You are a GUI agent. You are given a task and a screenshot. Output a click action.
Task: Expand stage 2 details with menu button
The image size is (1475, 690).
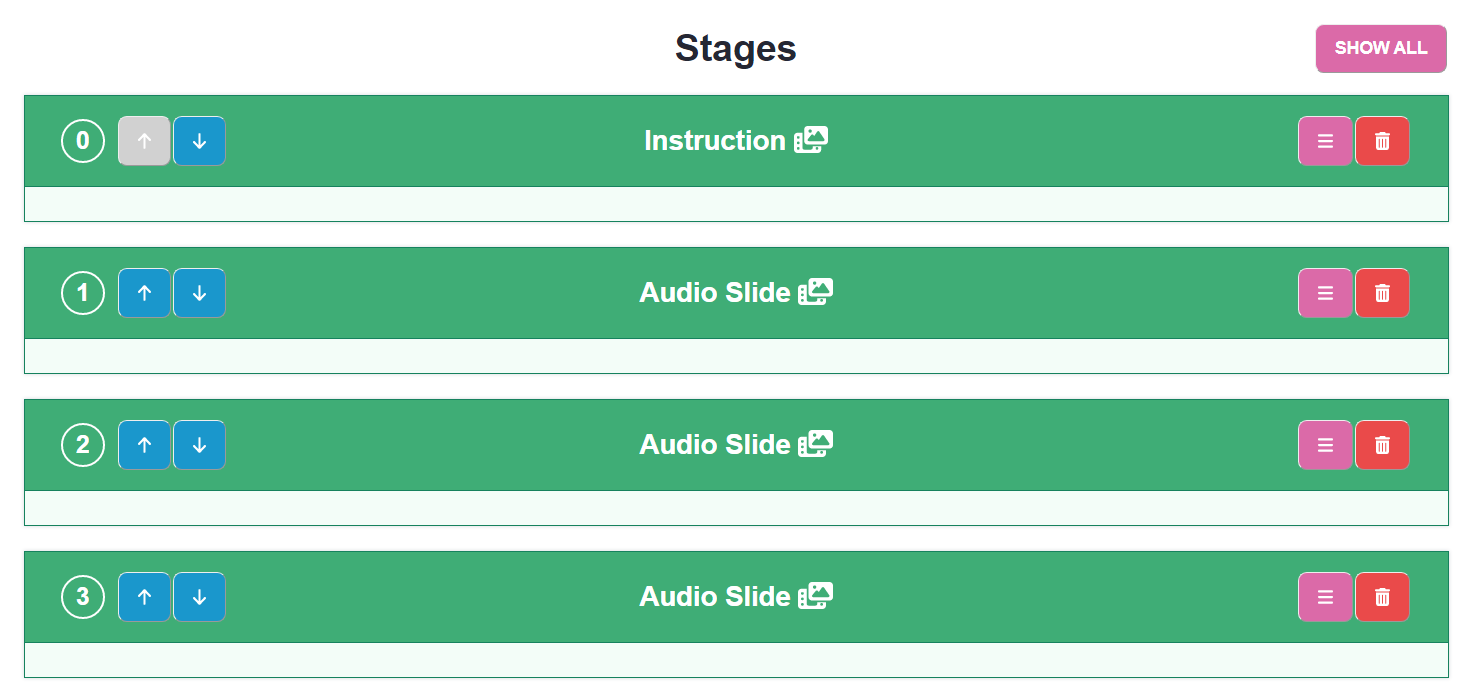tap(1325, 445)
